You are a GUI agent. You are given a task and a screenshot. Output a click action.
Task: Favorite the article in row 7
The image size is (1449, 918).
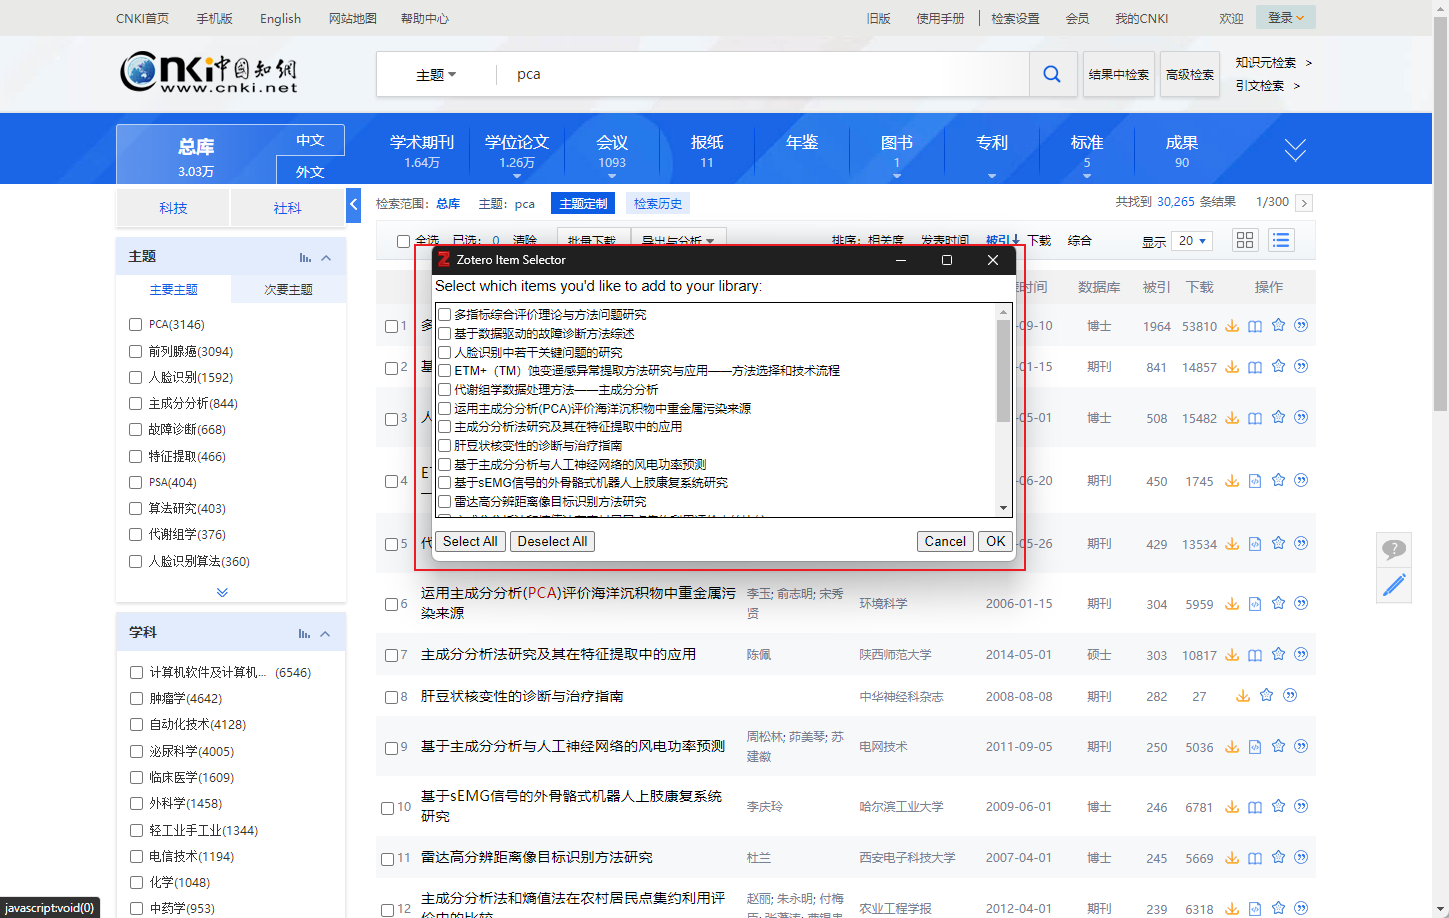point(1278,654)
